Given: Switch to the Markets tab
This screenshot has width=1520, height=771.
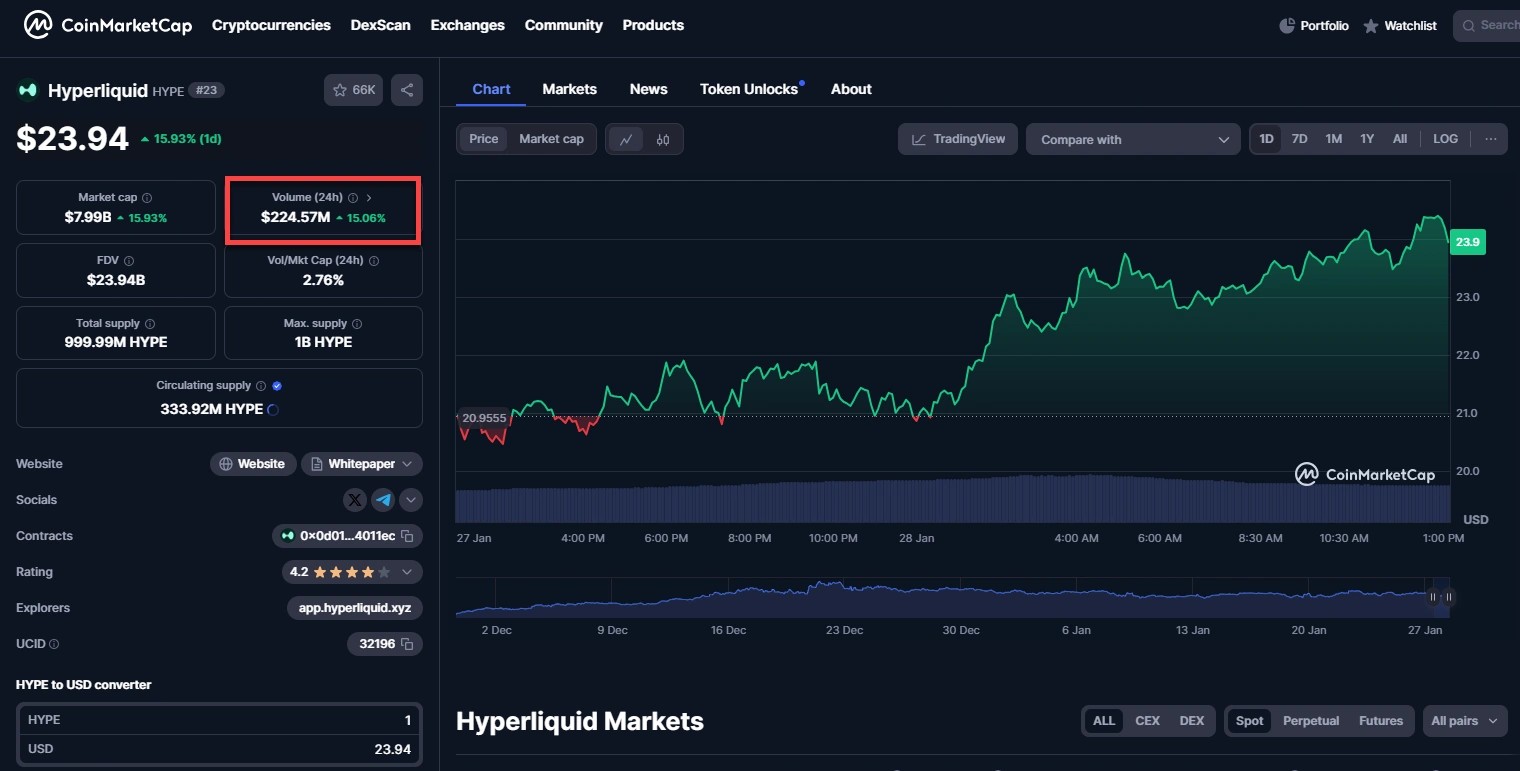Looking at the screenshot, I should point(569,89).
